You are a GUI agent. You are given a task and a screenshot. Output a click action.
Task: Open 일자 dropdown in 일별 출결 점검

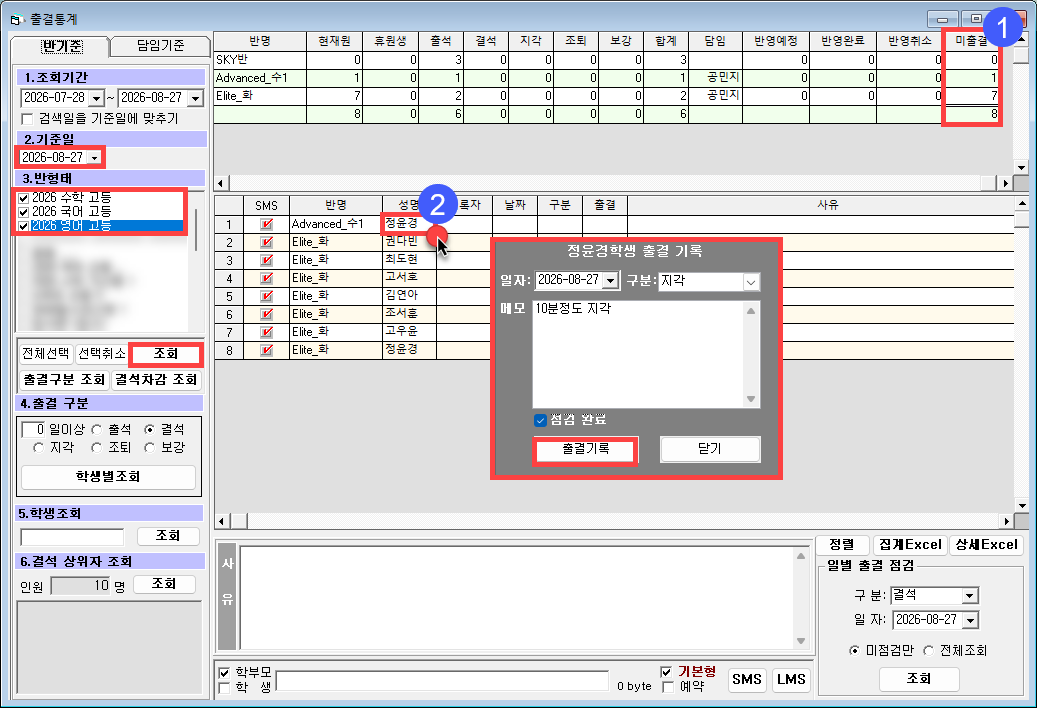click(971, 620)
